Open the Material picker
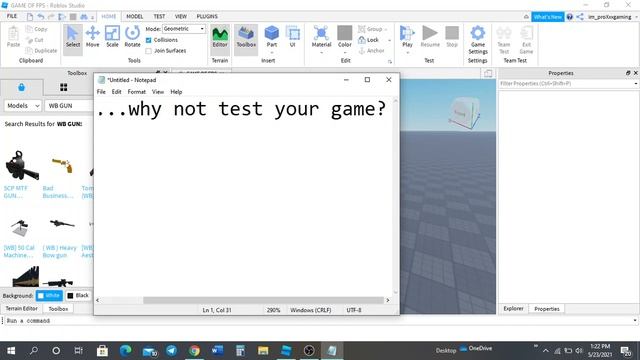Image resolution: width=640 pixels, height=360 pixels. click(321, 37)
